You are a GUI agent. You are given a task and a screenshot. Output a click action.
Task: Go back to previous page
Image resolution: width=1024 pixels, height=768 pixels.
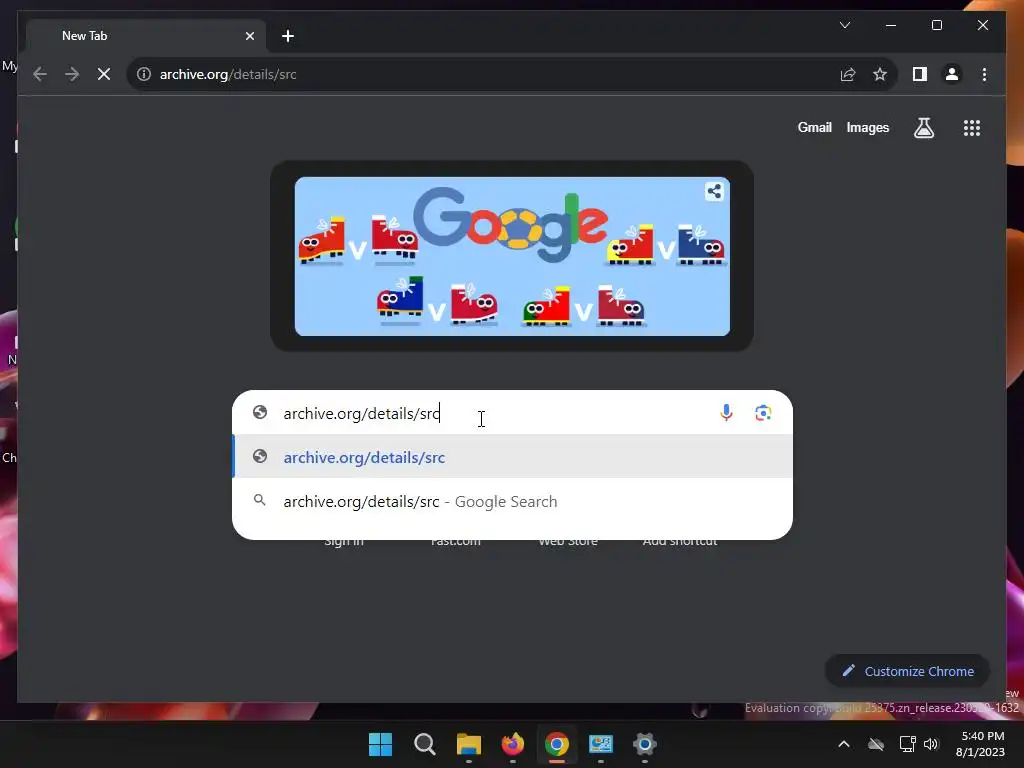[40, 74]
